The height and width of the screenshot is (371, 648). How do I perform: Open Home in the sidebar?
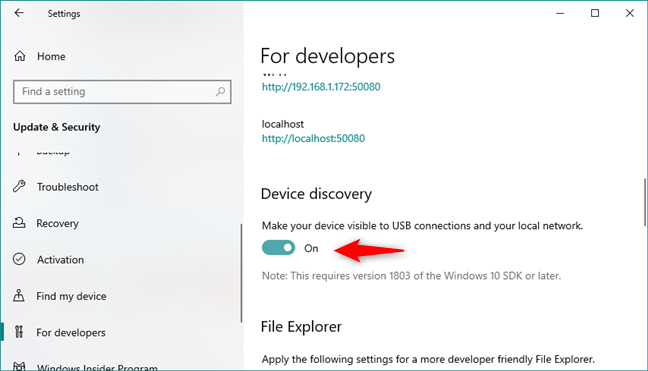(51, 56)
